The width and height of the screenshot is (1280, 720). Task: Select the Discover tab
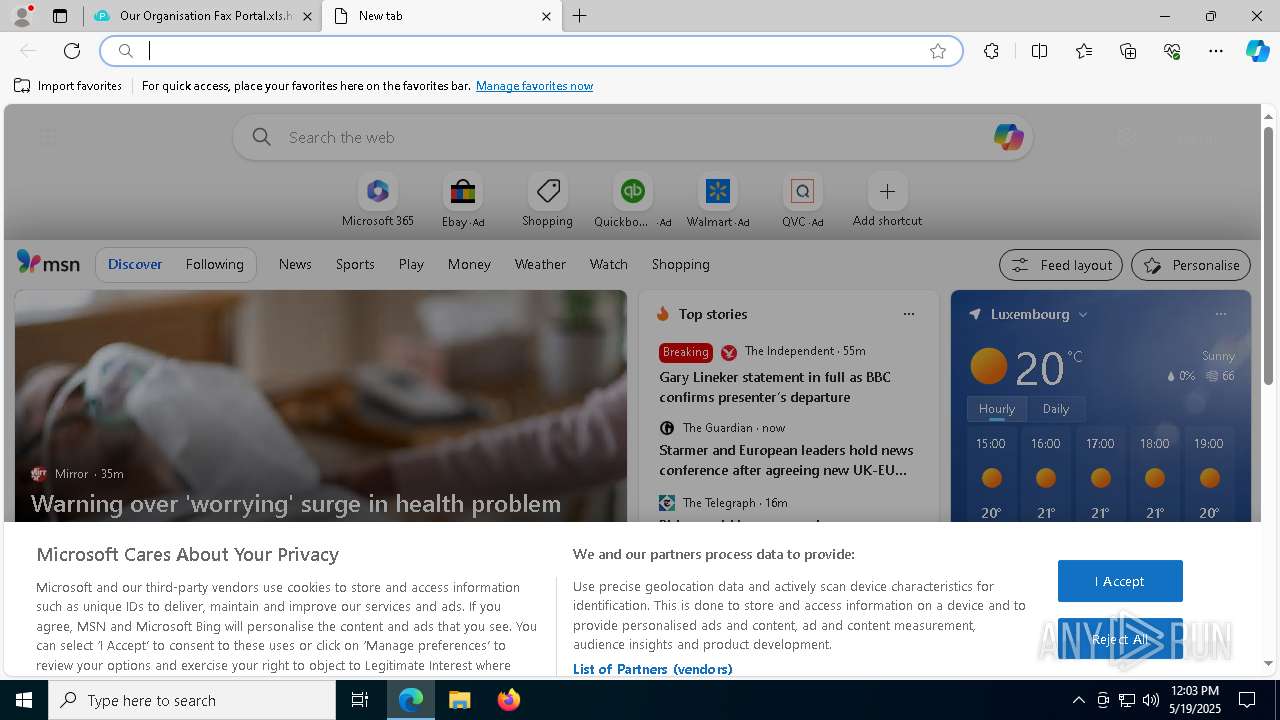point(135,264)
